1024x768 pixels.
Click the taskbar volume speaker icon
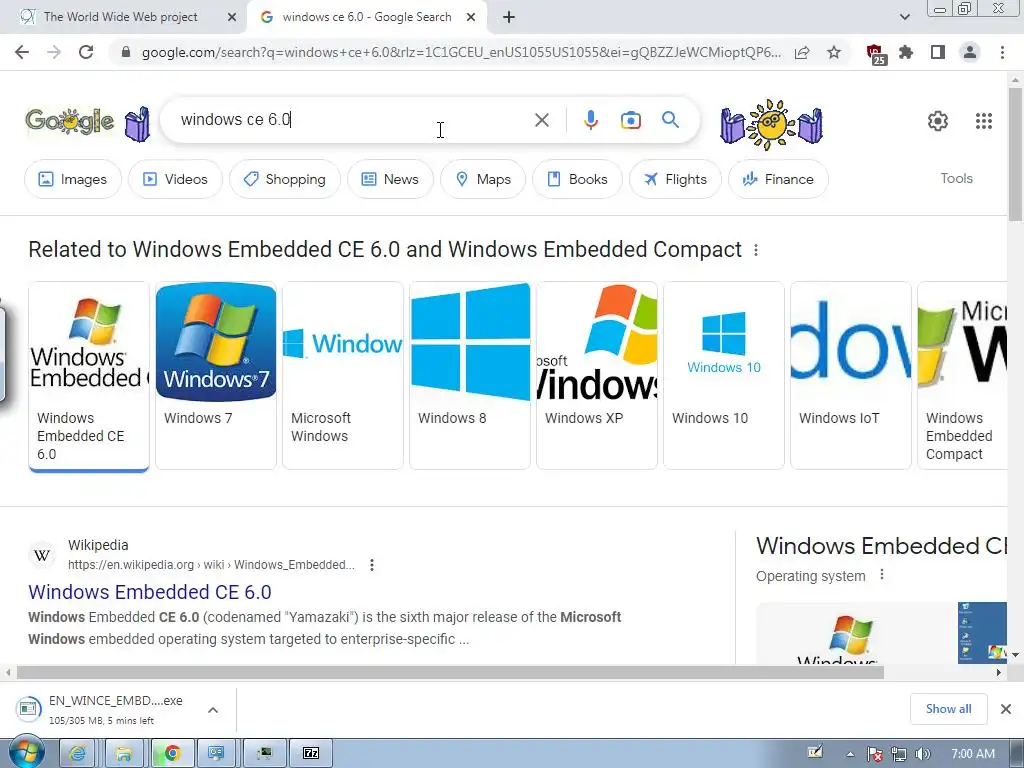click(923, 754)
